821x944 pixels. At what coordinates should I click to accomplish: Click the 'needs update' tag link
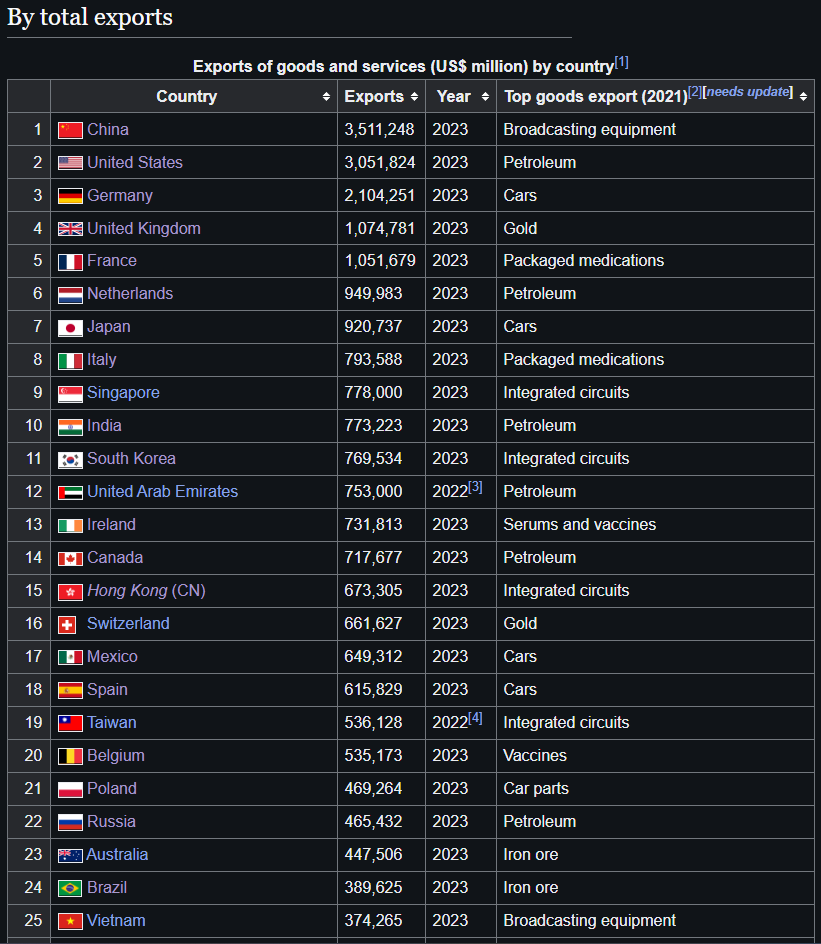[x=748, y=92]
